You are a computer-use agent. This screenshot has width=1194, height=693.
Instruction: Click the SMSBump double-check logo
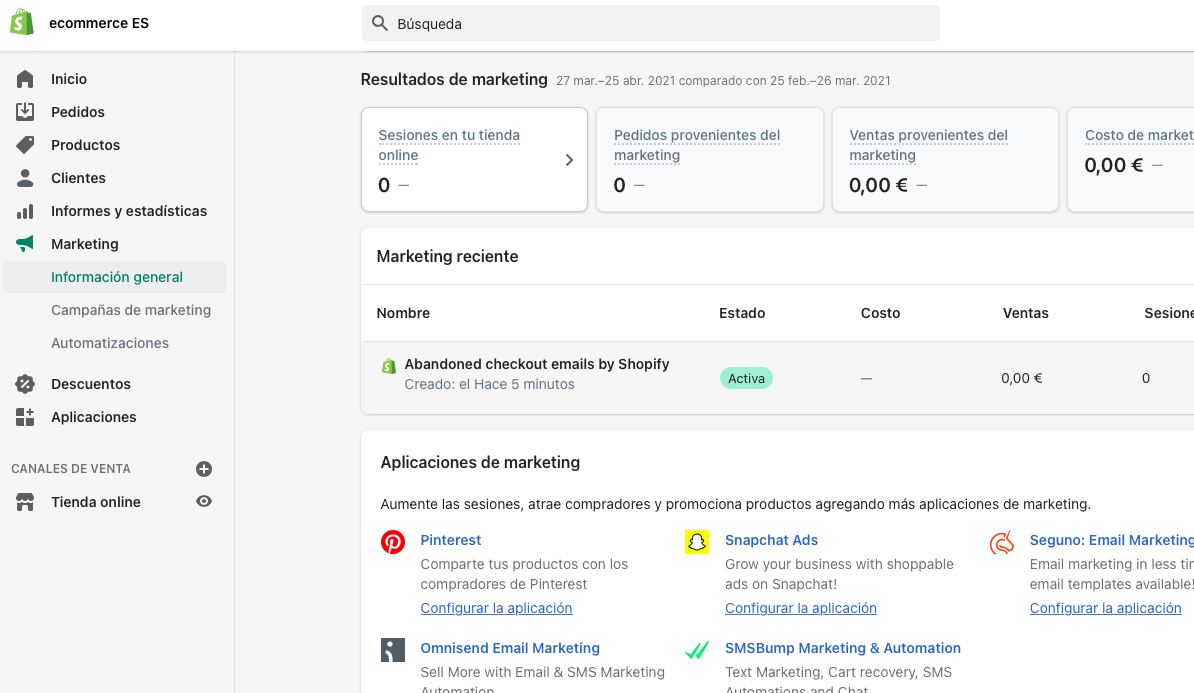(697, 650)
